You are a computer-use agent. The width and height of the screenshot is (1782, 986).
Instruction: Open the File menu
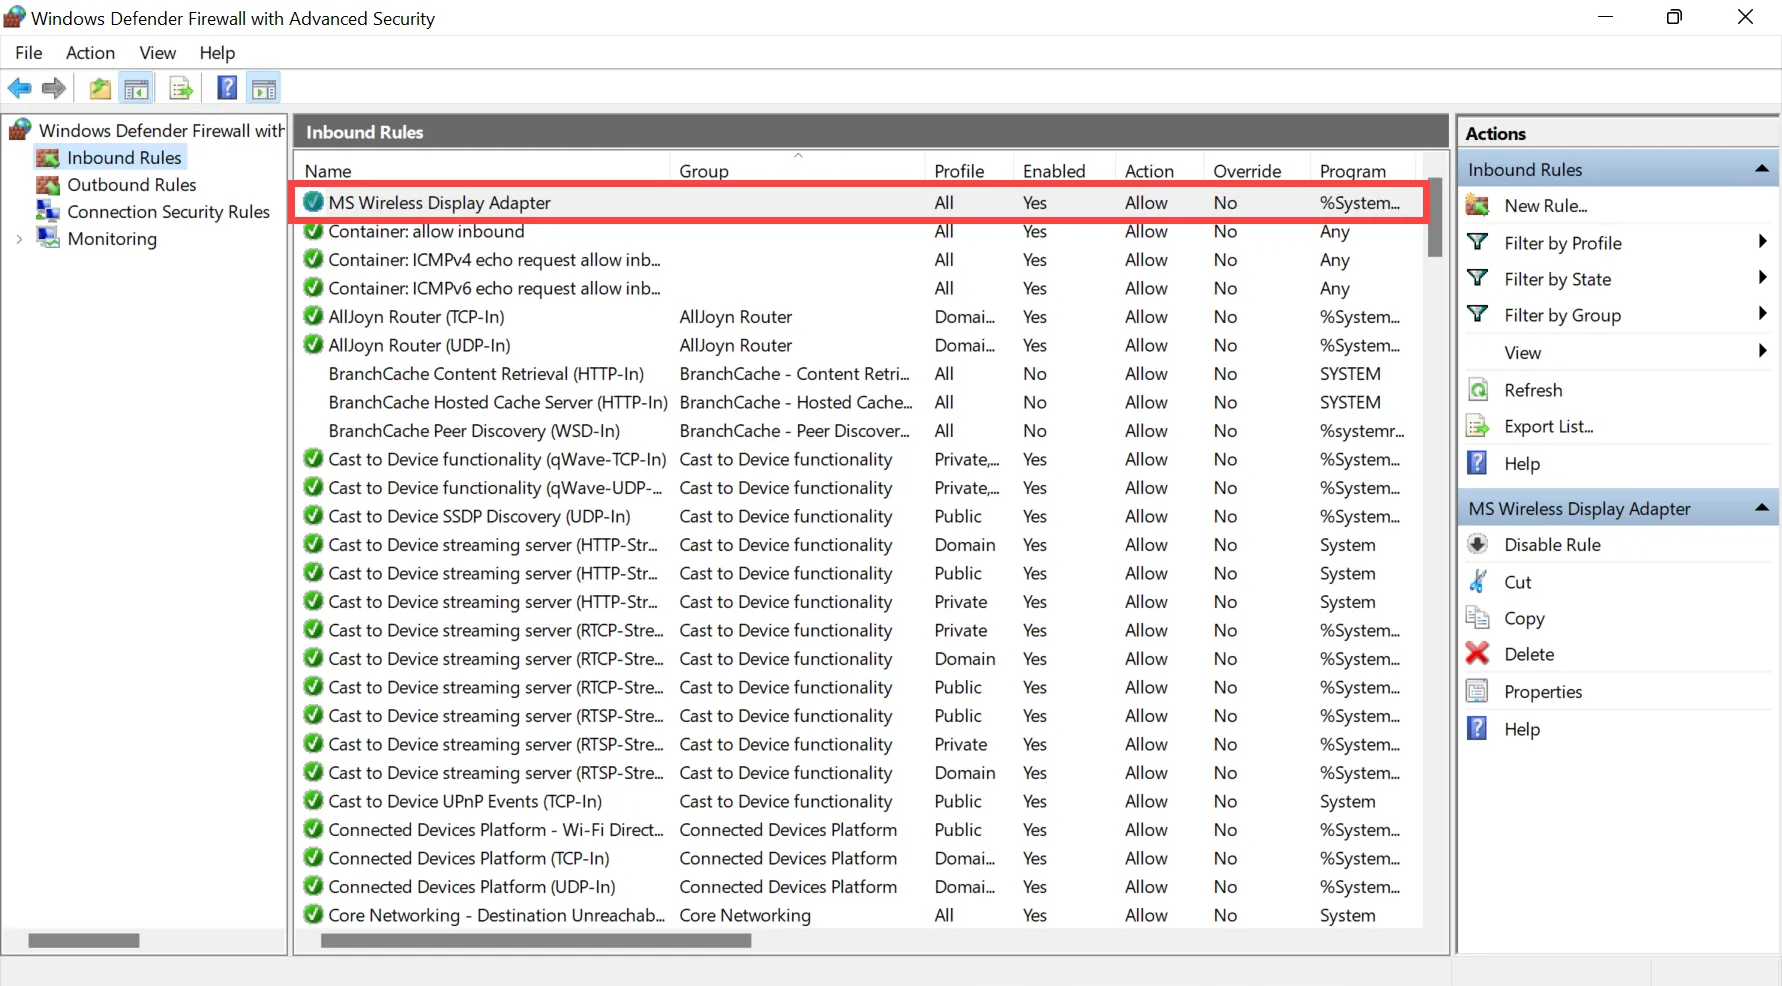[29, 53]
